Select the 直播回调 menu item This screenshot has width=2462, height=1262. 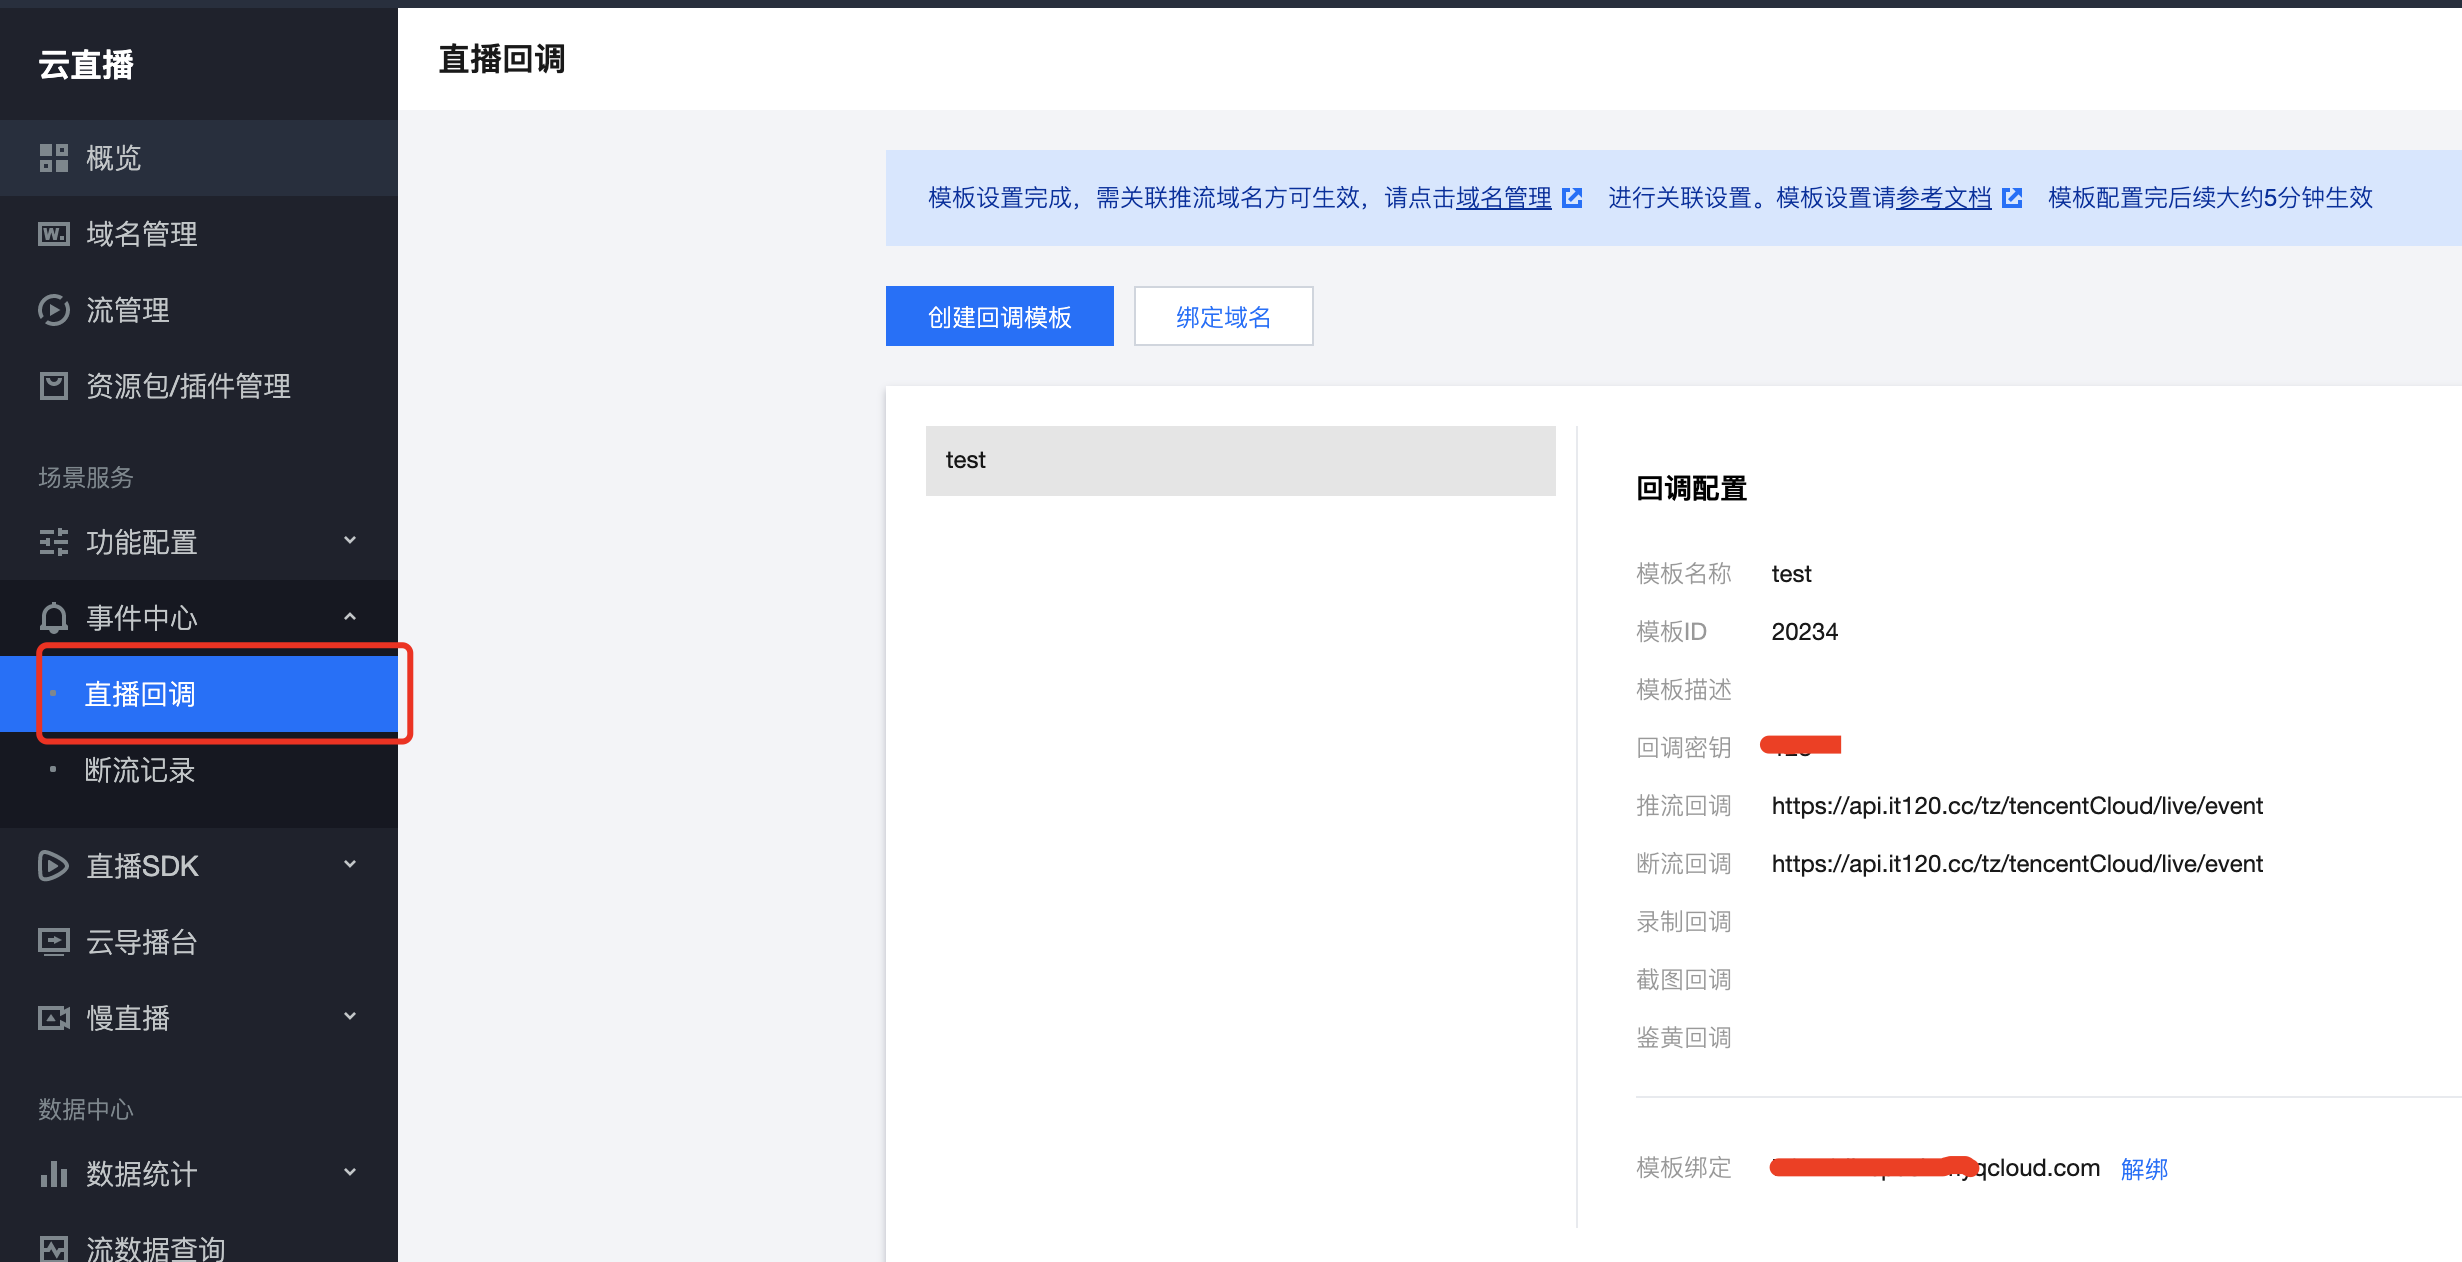click(140, 694)
